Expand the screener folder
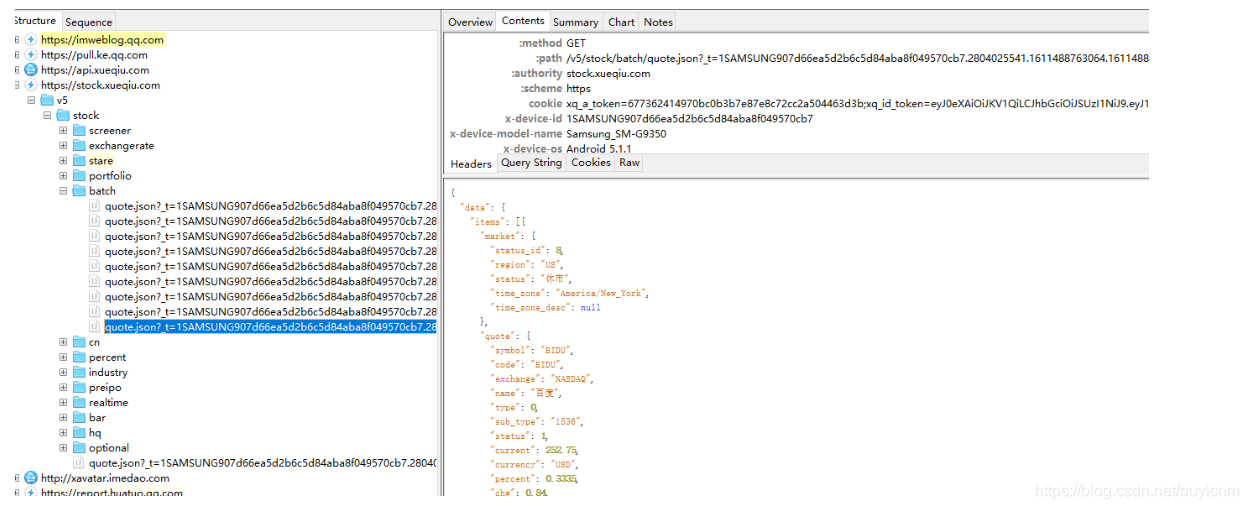The width and height of the screenshot is (1249, 509). pyautogui.click(x=63, y=131)
